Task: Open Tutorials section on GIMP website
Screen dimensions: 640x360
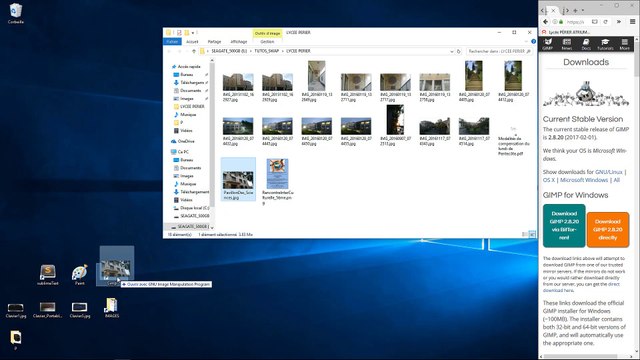Action: tap(605, 44)
